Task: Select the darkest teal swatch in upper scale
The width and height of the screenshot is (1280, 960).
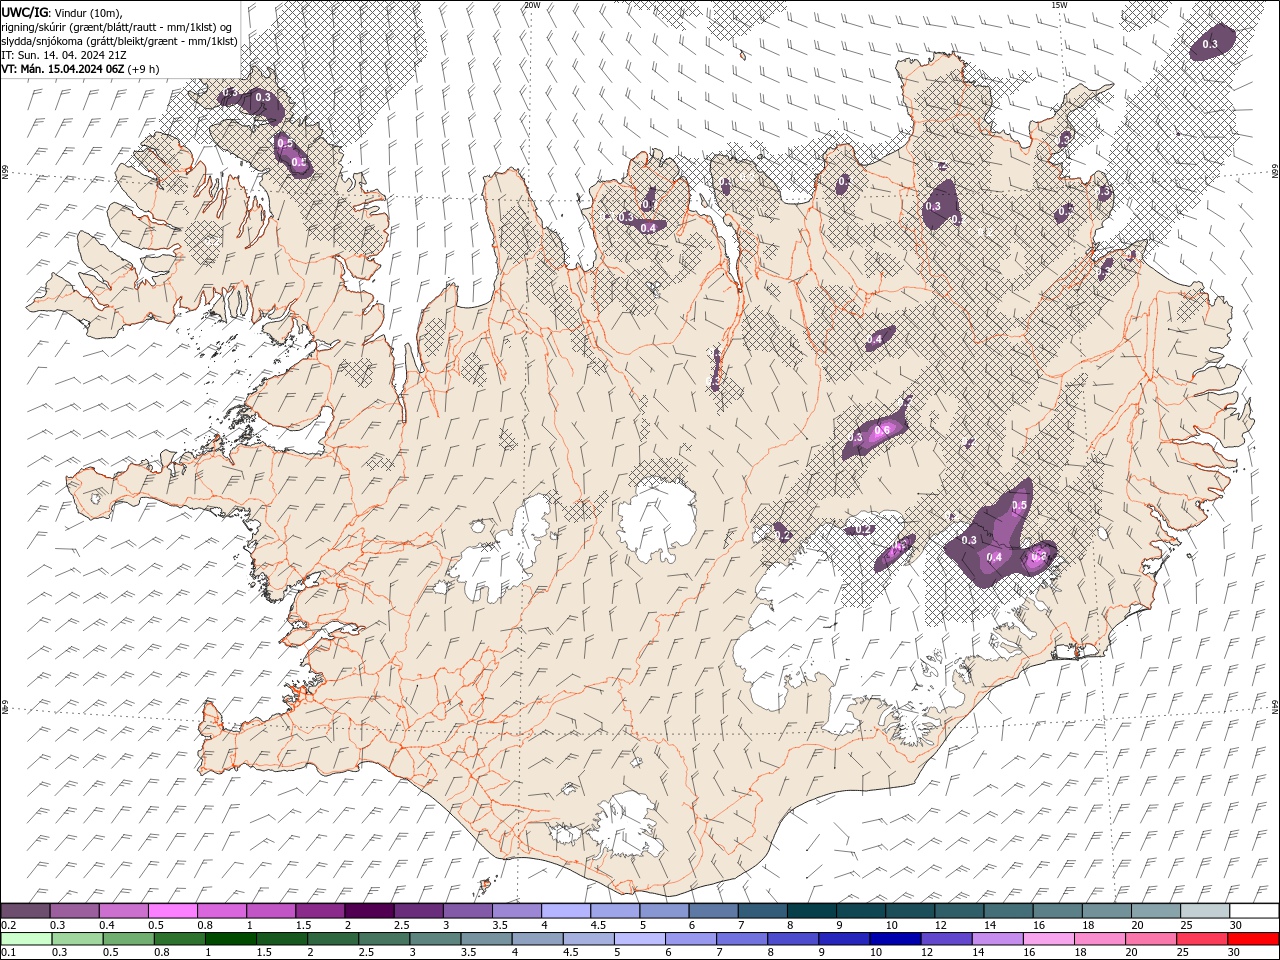Action: coord(812,911)
